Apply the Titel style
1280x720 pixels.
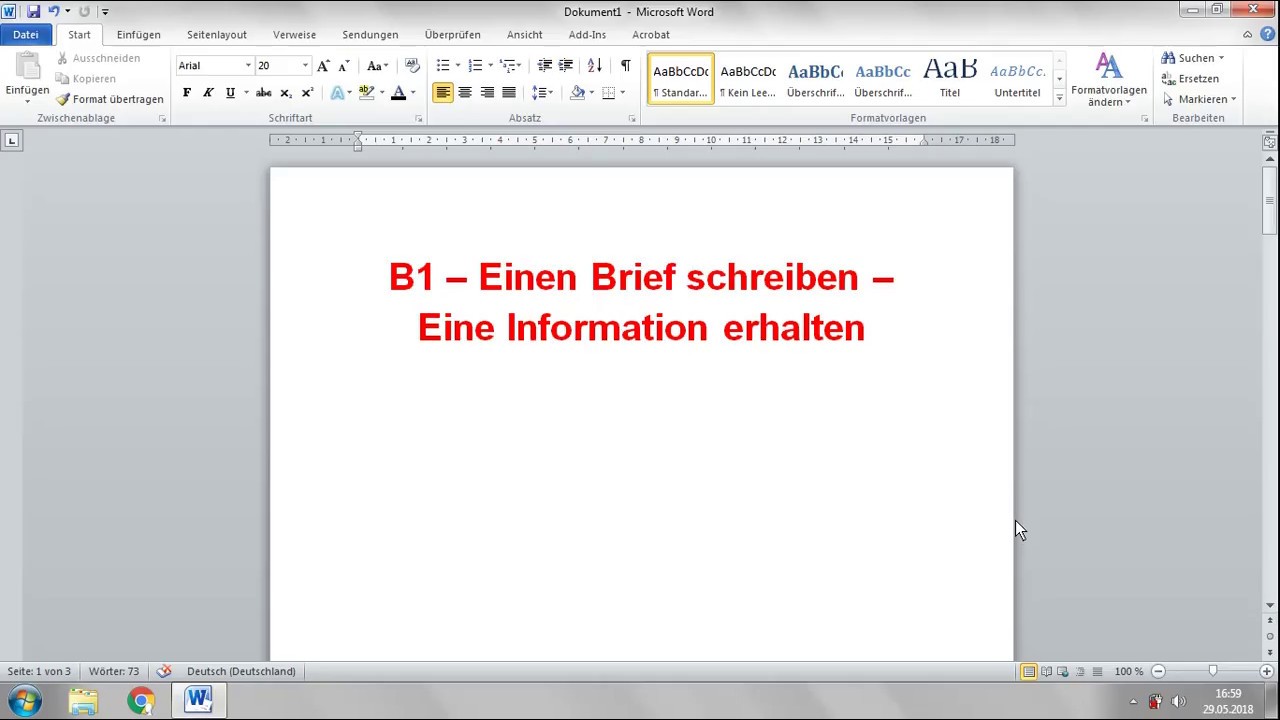point(950,79)
